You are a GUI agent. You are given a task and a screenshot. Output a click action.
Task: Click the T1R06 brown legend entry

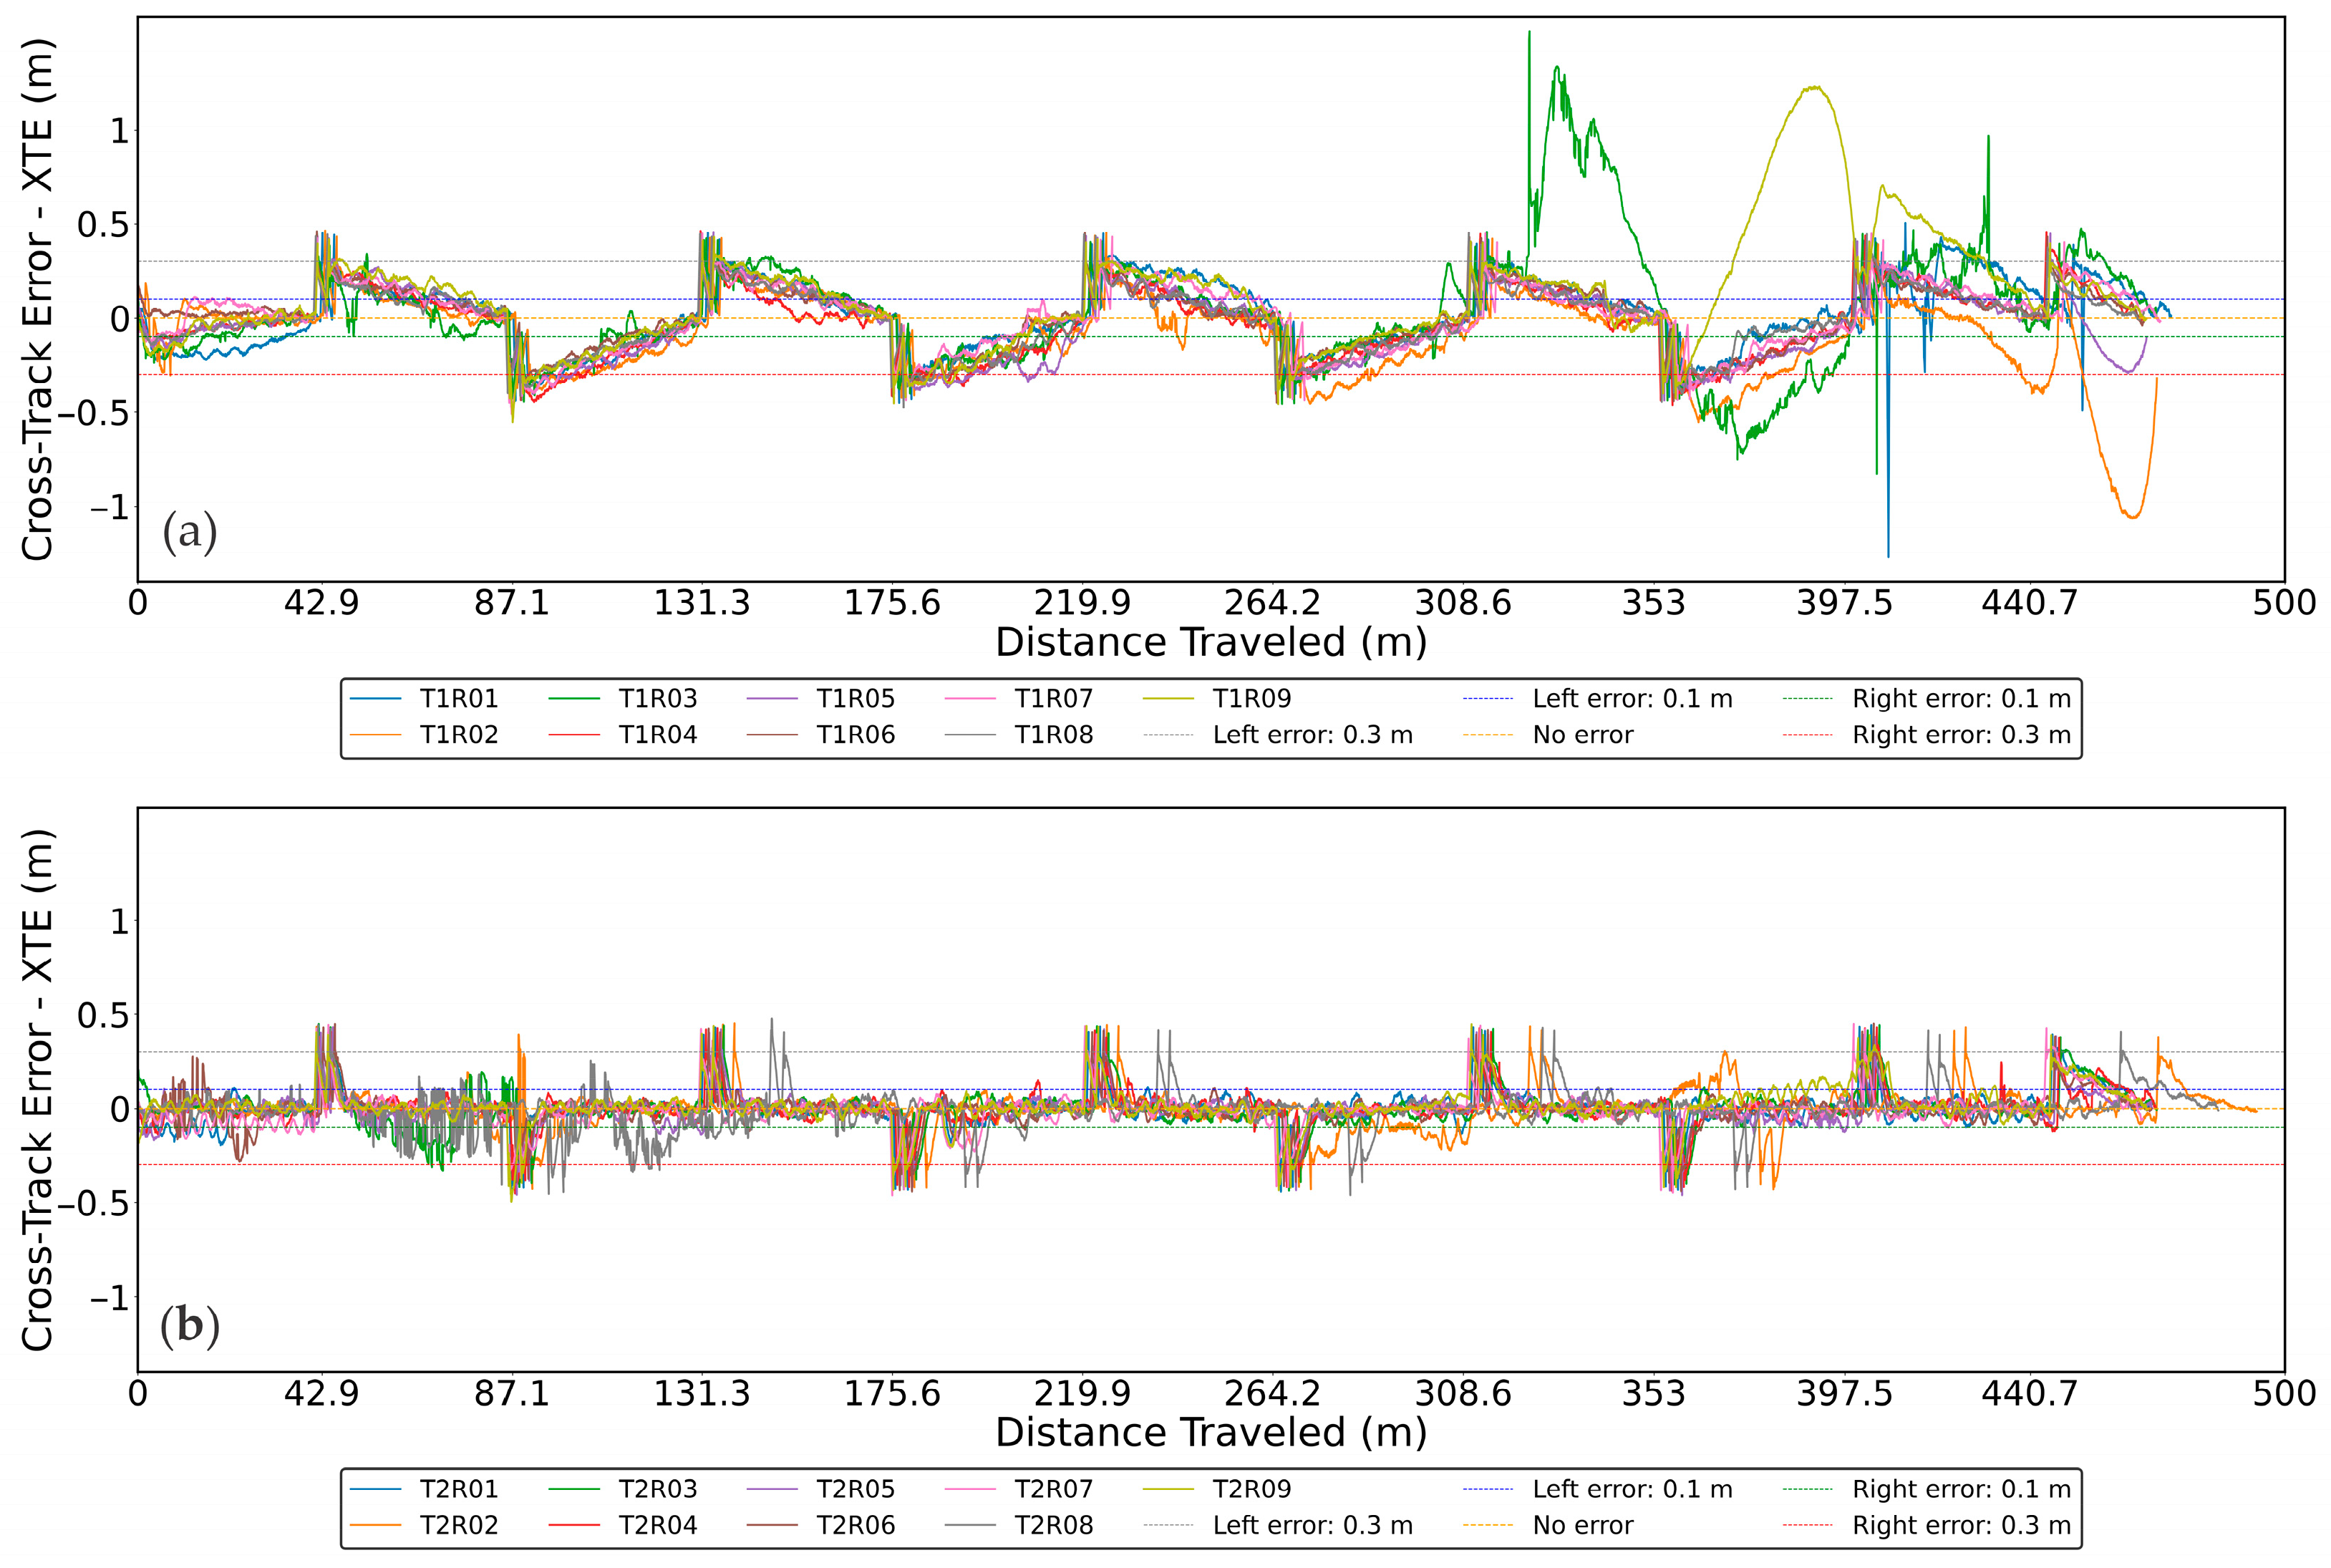click(855, 735)
